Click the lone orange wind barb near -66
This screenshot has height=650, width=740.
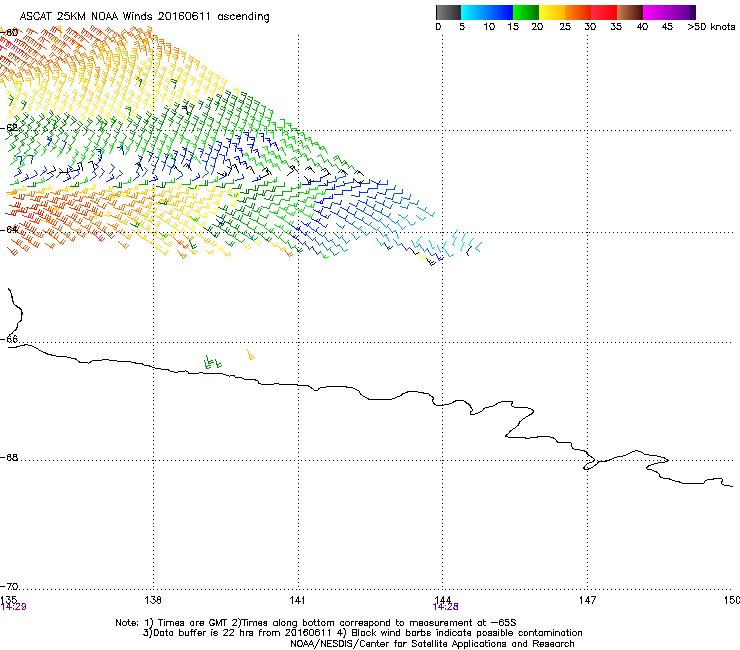251,355
